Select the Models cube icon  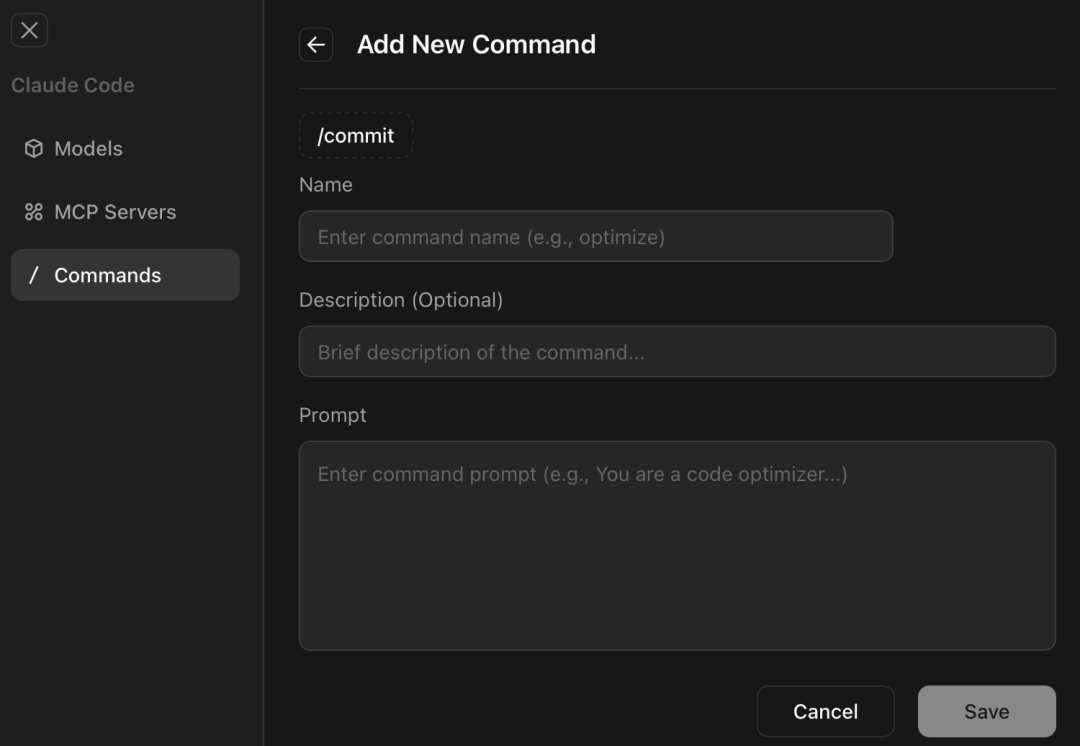33,148
